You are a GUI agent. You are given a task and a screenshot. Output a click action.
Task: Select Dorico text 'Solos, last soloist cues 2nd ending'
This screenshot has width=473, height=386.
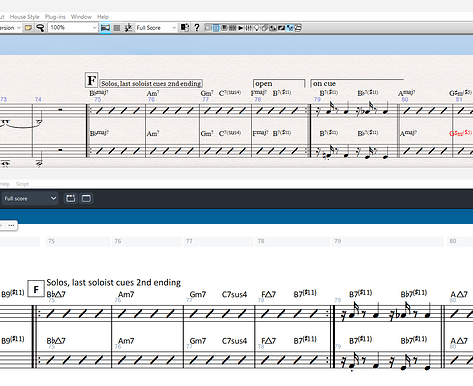tap(113, 283)
